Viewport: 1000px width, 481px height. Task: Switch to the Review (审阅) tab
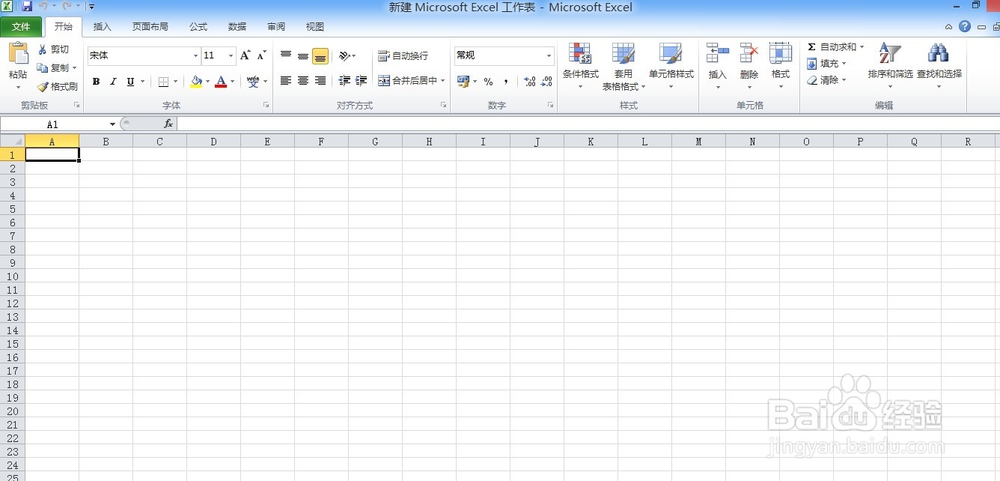276,27
